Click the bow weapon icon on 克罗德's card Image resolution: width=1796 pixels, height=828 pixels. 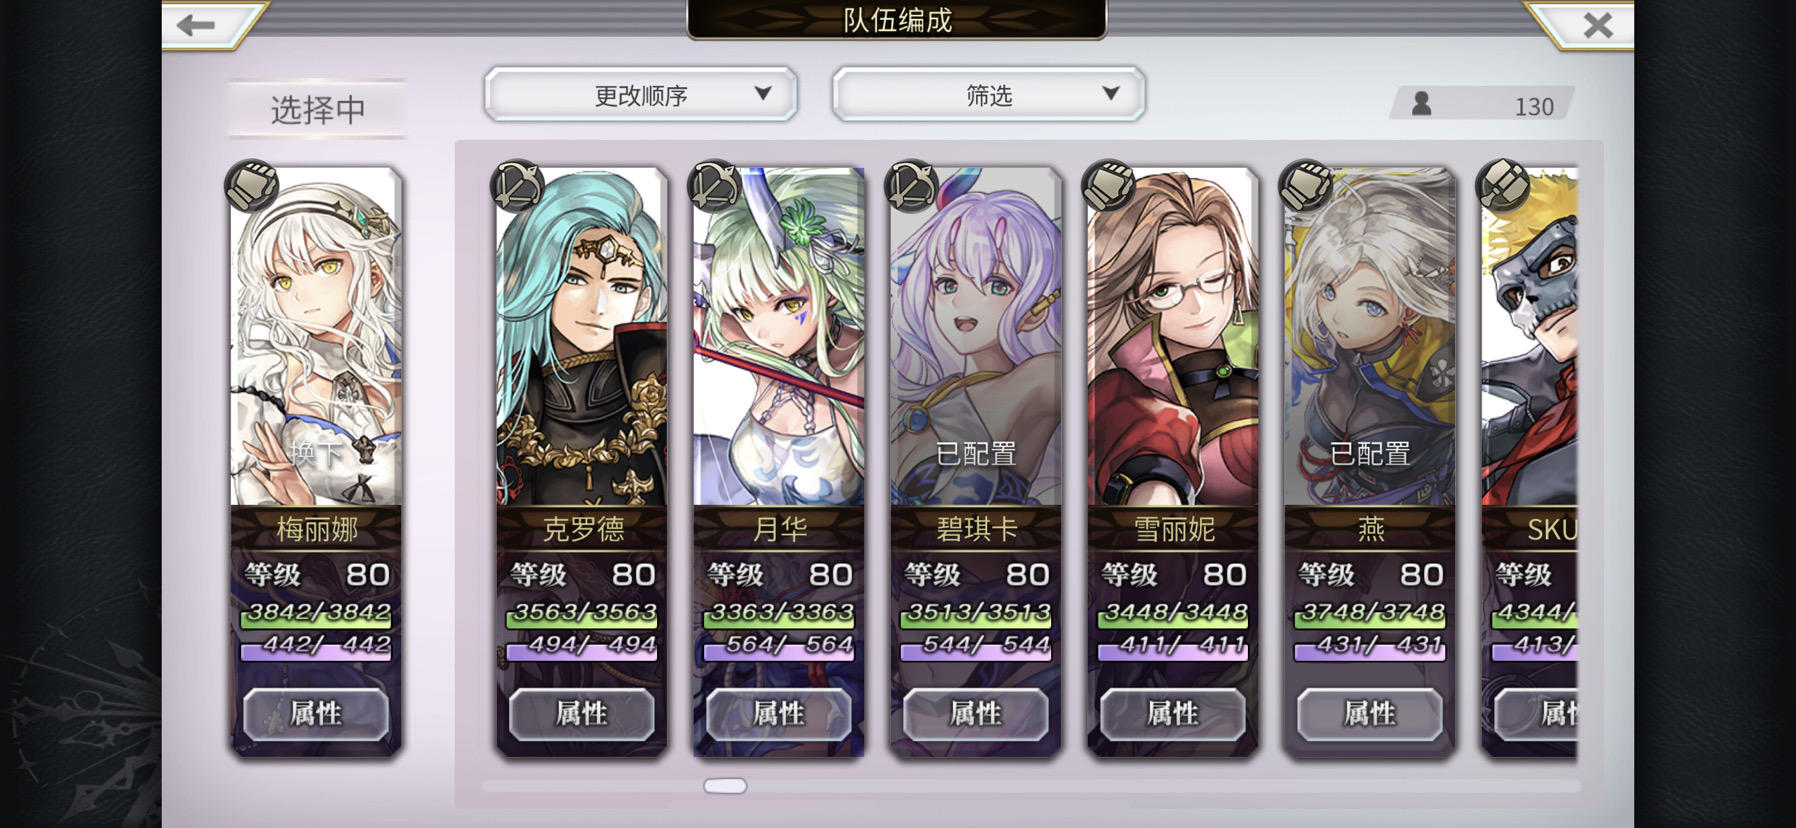click(x=517, y=186)
